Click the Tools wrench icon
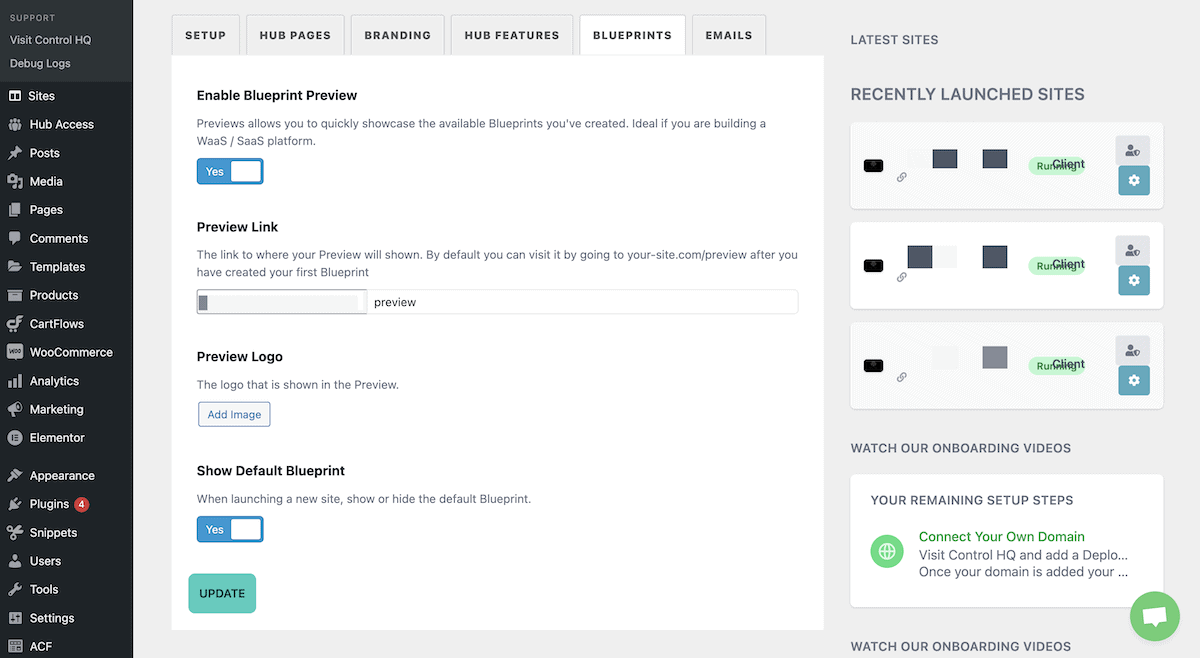Viewport: 1200px width, 658px height. [x=15, y=590]
